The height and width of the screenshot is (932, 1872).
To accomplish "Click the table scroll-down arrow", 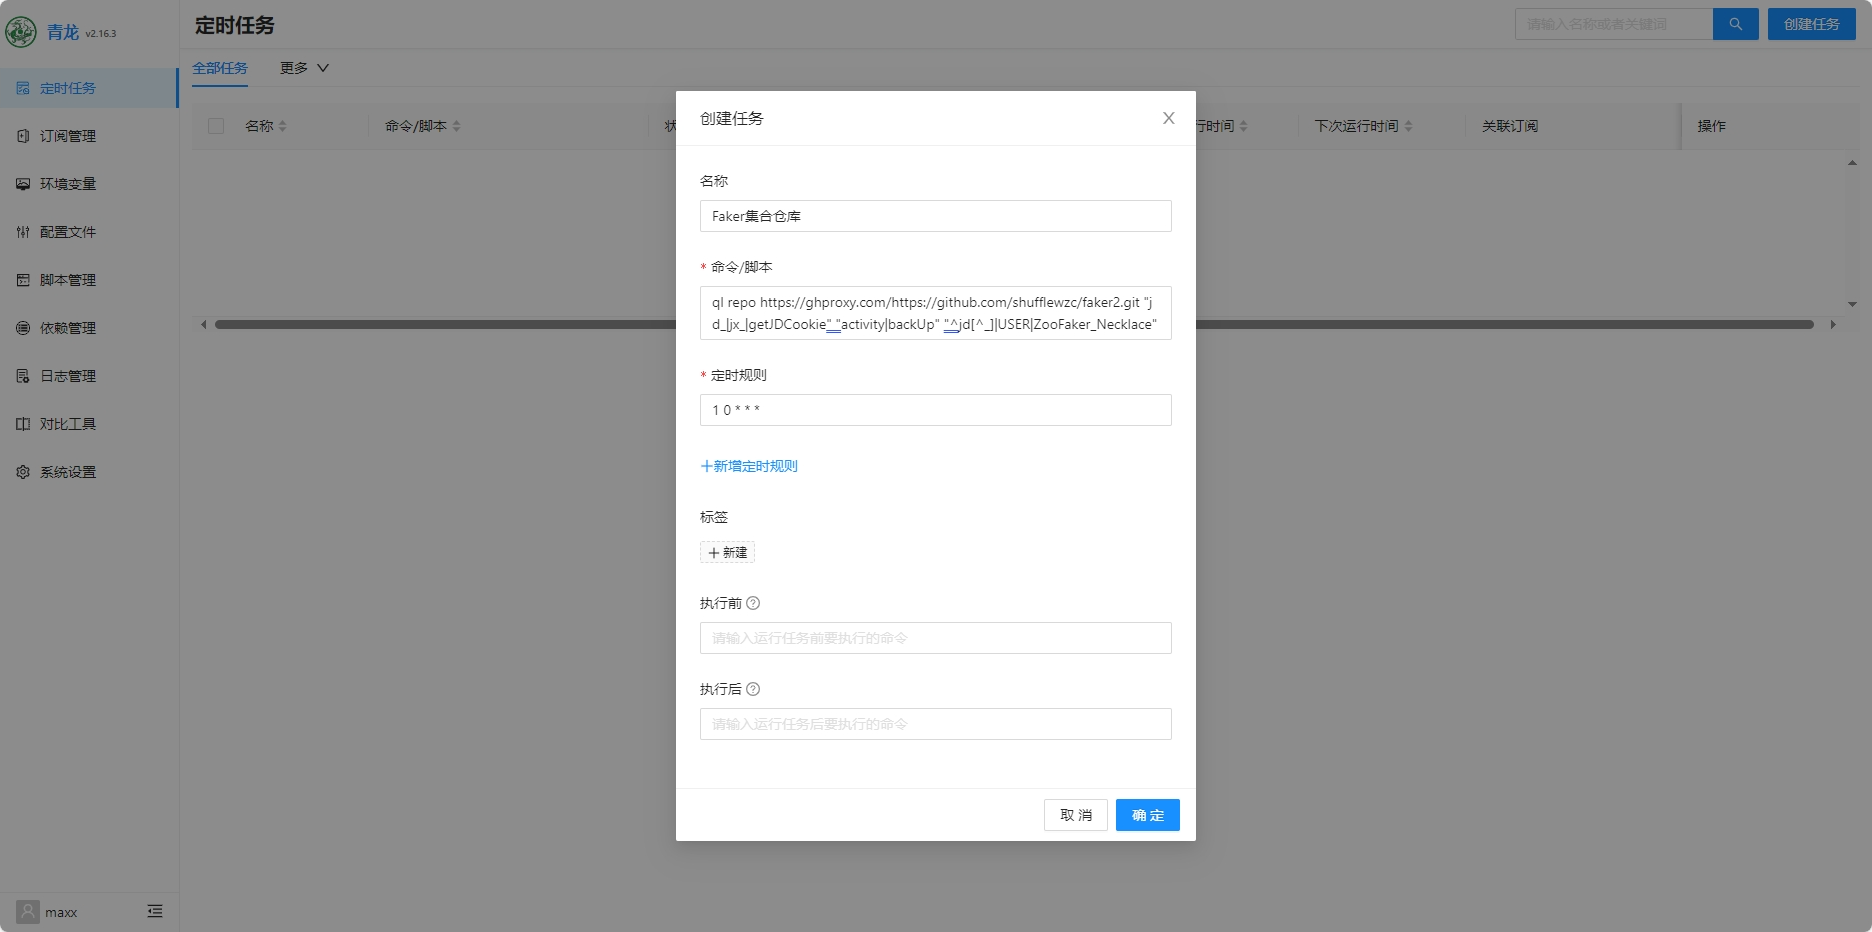I will point(1852,304).
